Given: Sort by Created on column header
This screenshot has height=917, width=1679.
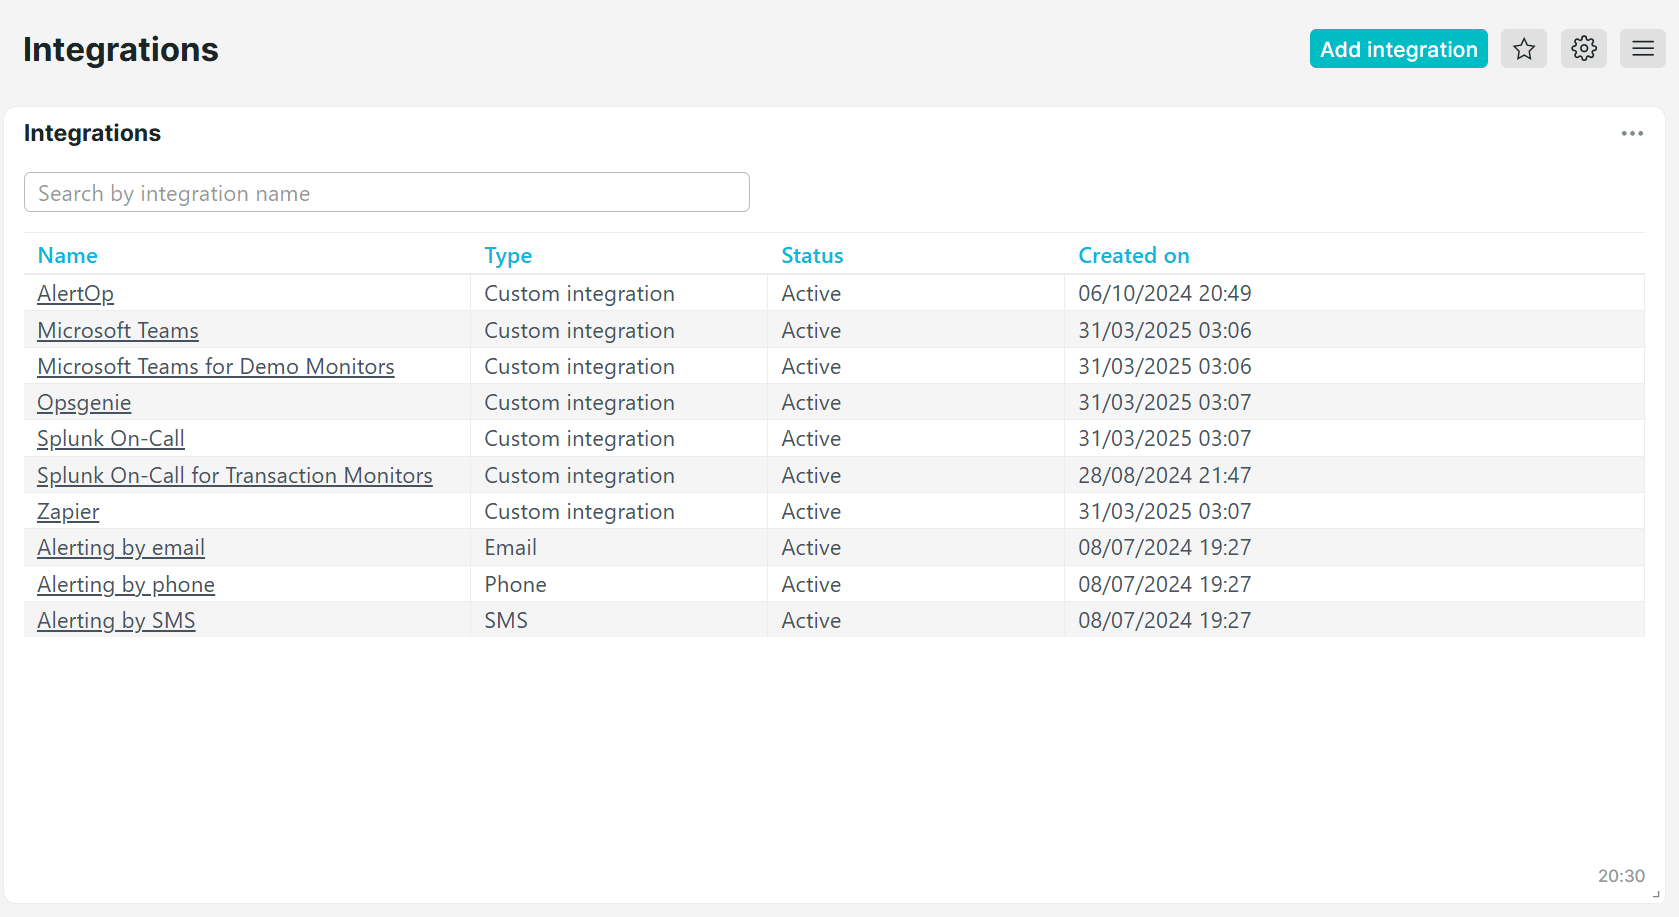Looking at the screenshot, I should (1133, 256).
